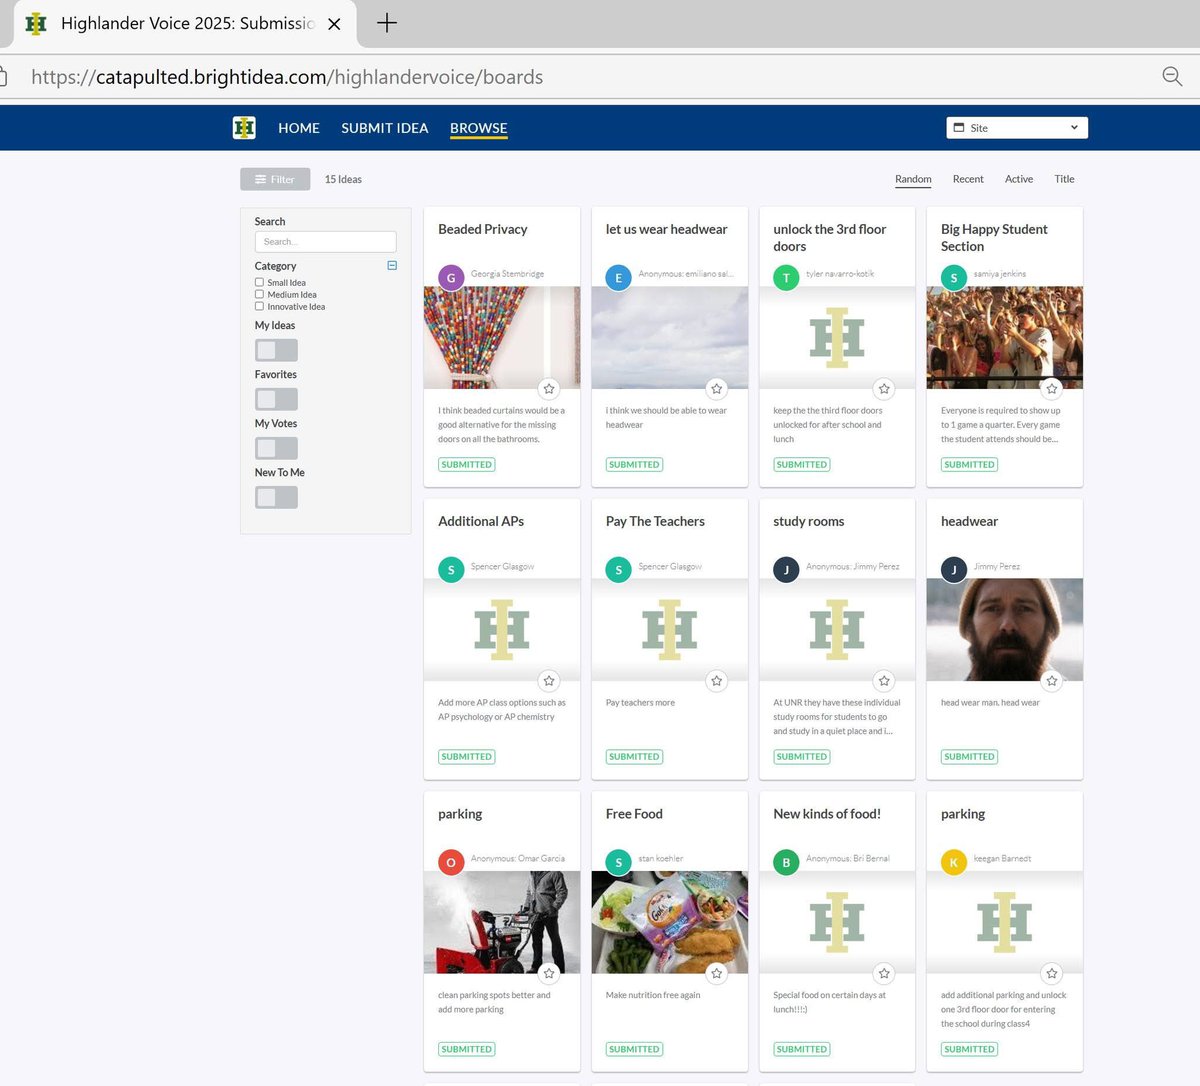Favorite the Beaded Privacy idea via its star
This screenshot has width=1200, height=1086.
548,389
